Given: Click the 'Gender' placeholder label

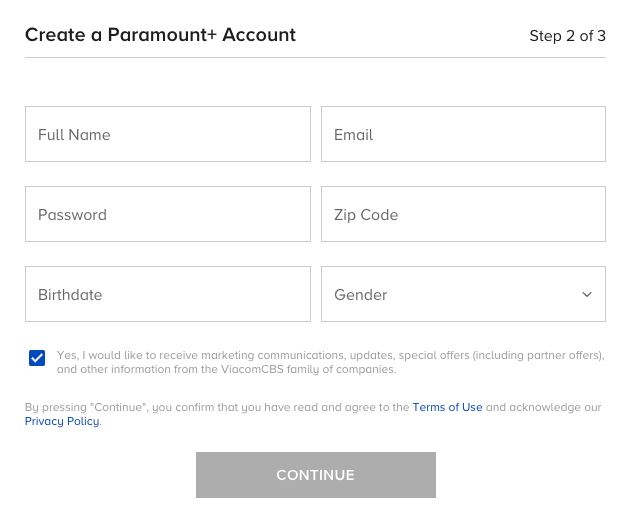Looking at the screenshot, I should click(360, 295).
